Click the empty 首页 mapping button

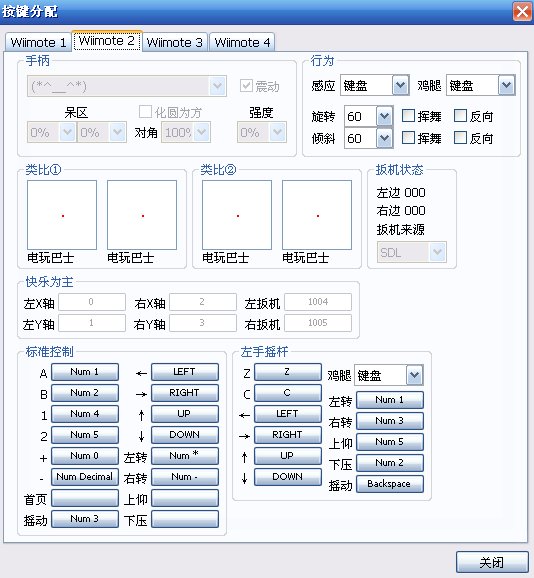pos(85,498)
